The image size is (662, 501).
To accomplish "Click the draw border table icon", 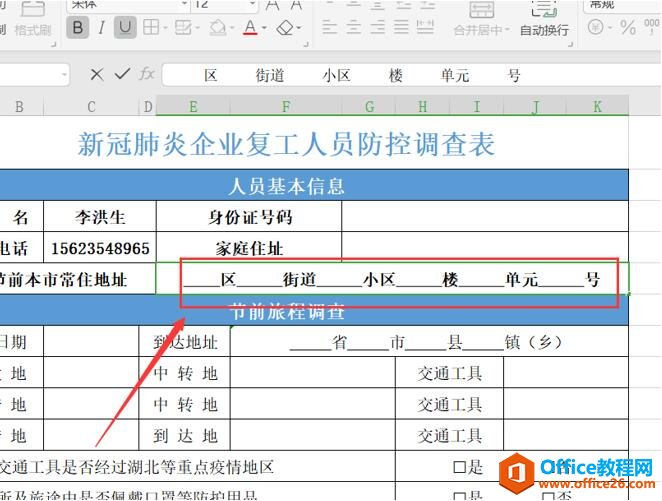I will point(183,27).
